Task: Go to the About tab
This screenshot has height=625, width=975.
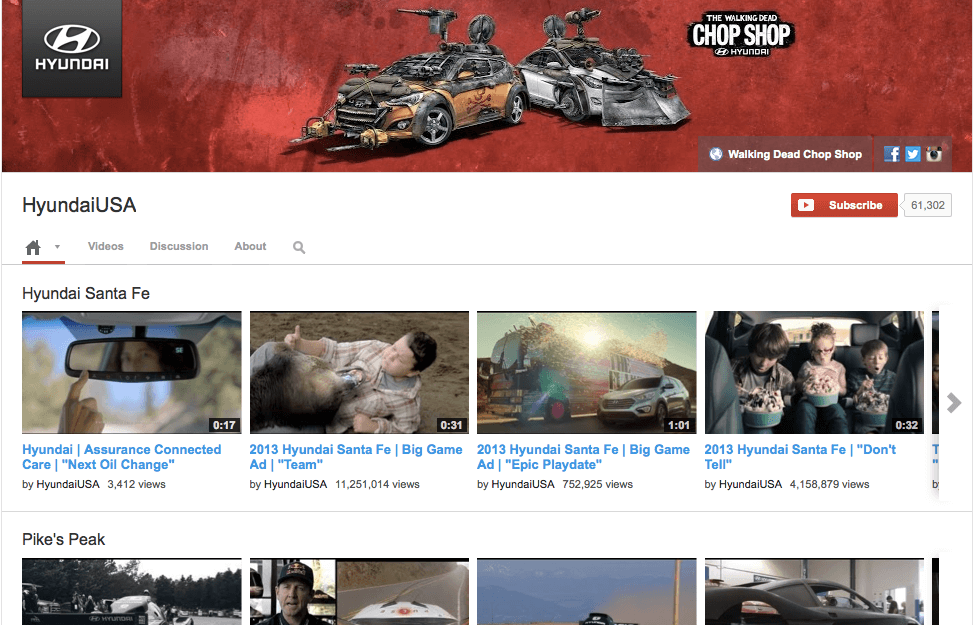Action: click(x=250, y=246)
